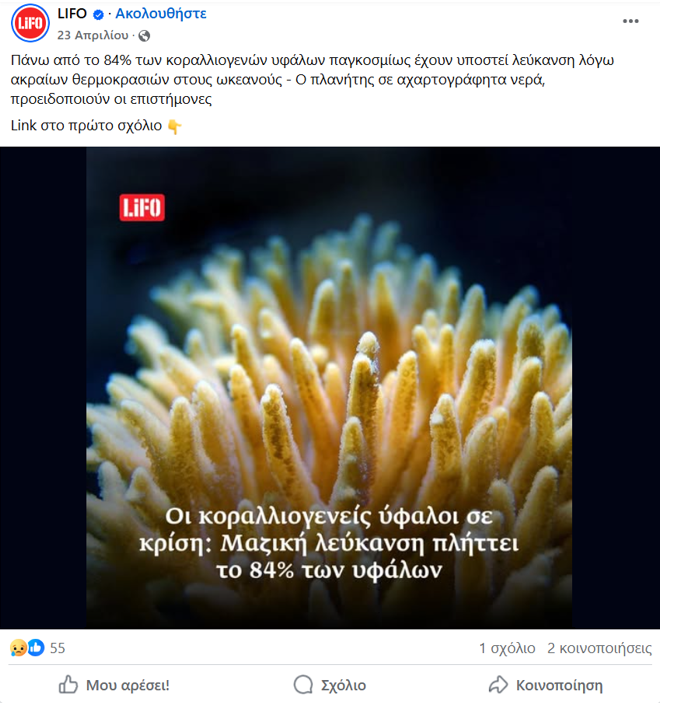This screenshot has height=708, width=674.
Task: Open the LIFO page name link
Action: pos(72,14)
